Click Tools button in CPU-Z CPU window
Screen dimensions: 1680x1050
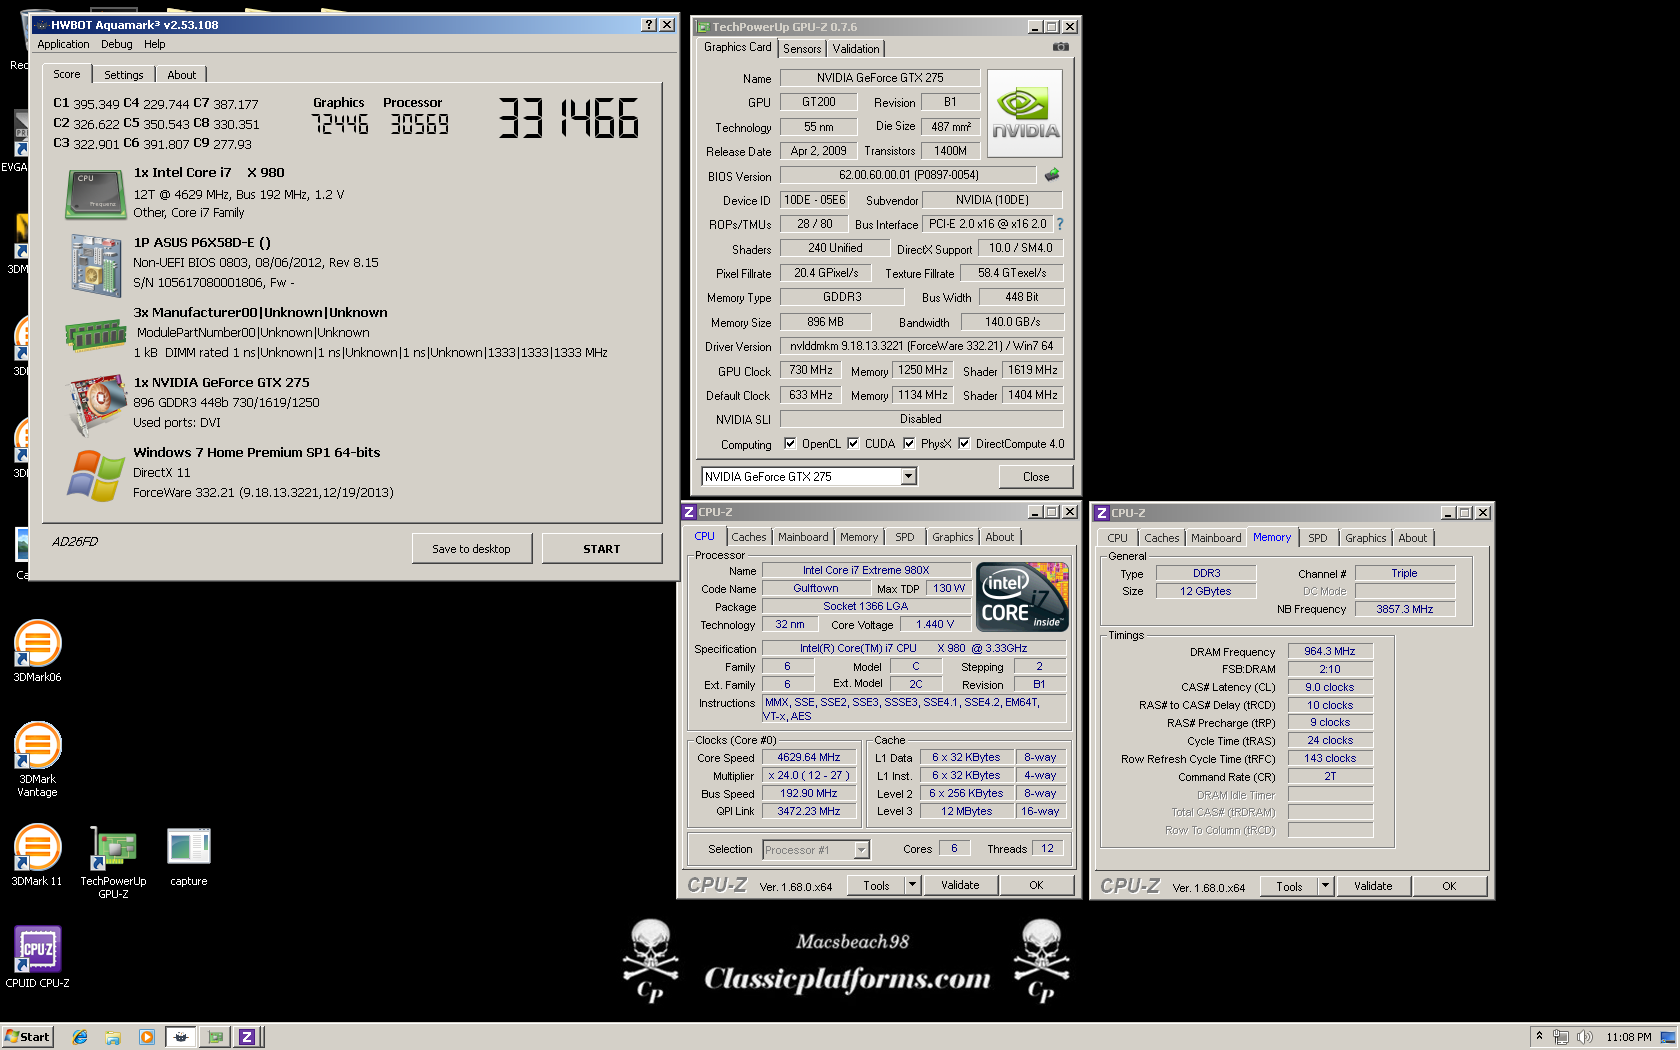(x=876, y=885)
